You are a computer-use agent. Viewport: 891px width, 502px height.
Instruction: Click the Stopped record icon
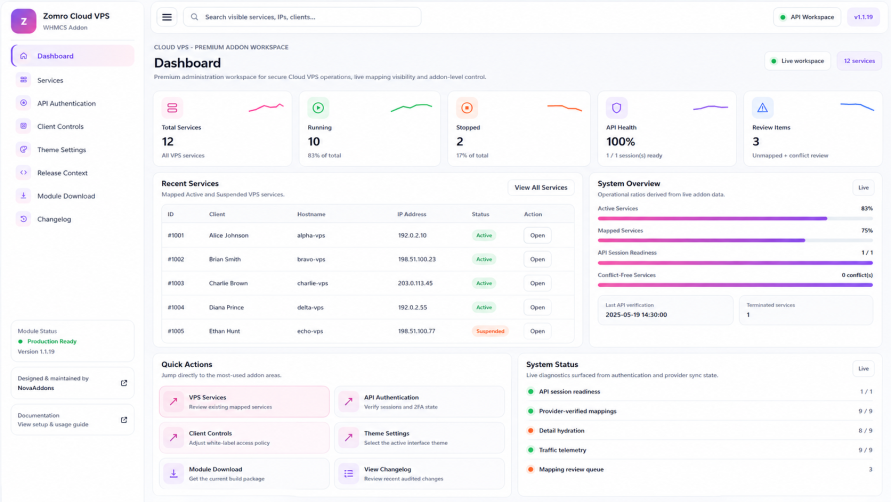point(467,107)
